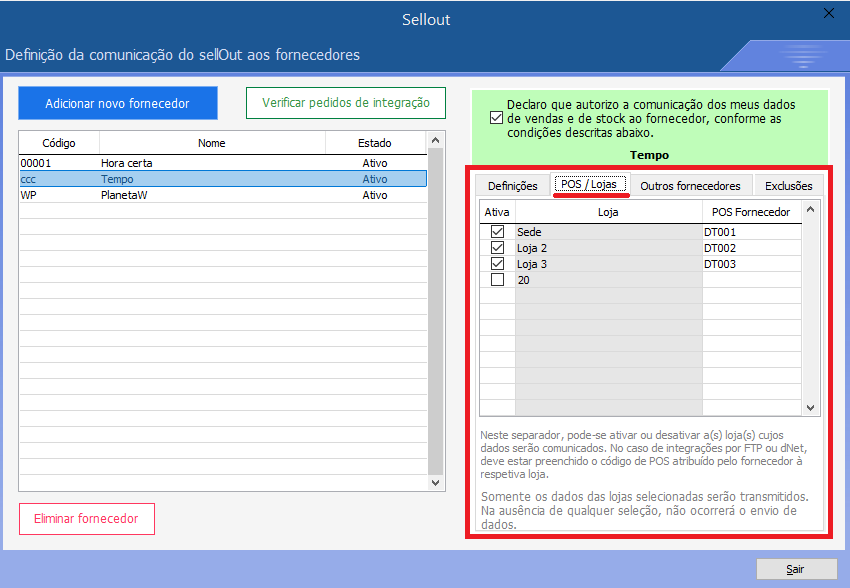Open the Outros fornecedores tab
Image resolution: width=850 pixels, height=588 pixels.
(x=690, y=186)
